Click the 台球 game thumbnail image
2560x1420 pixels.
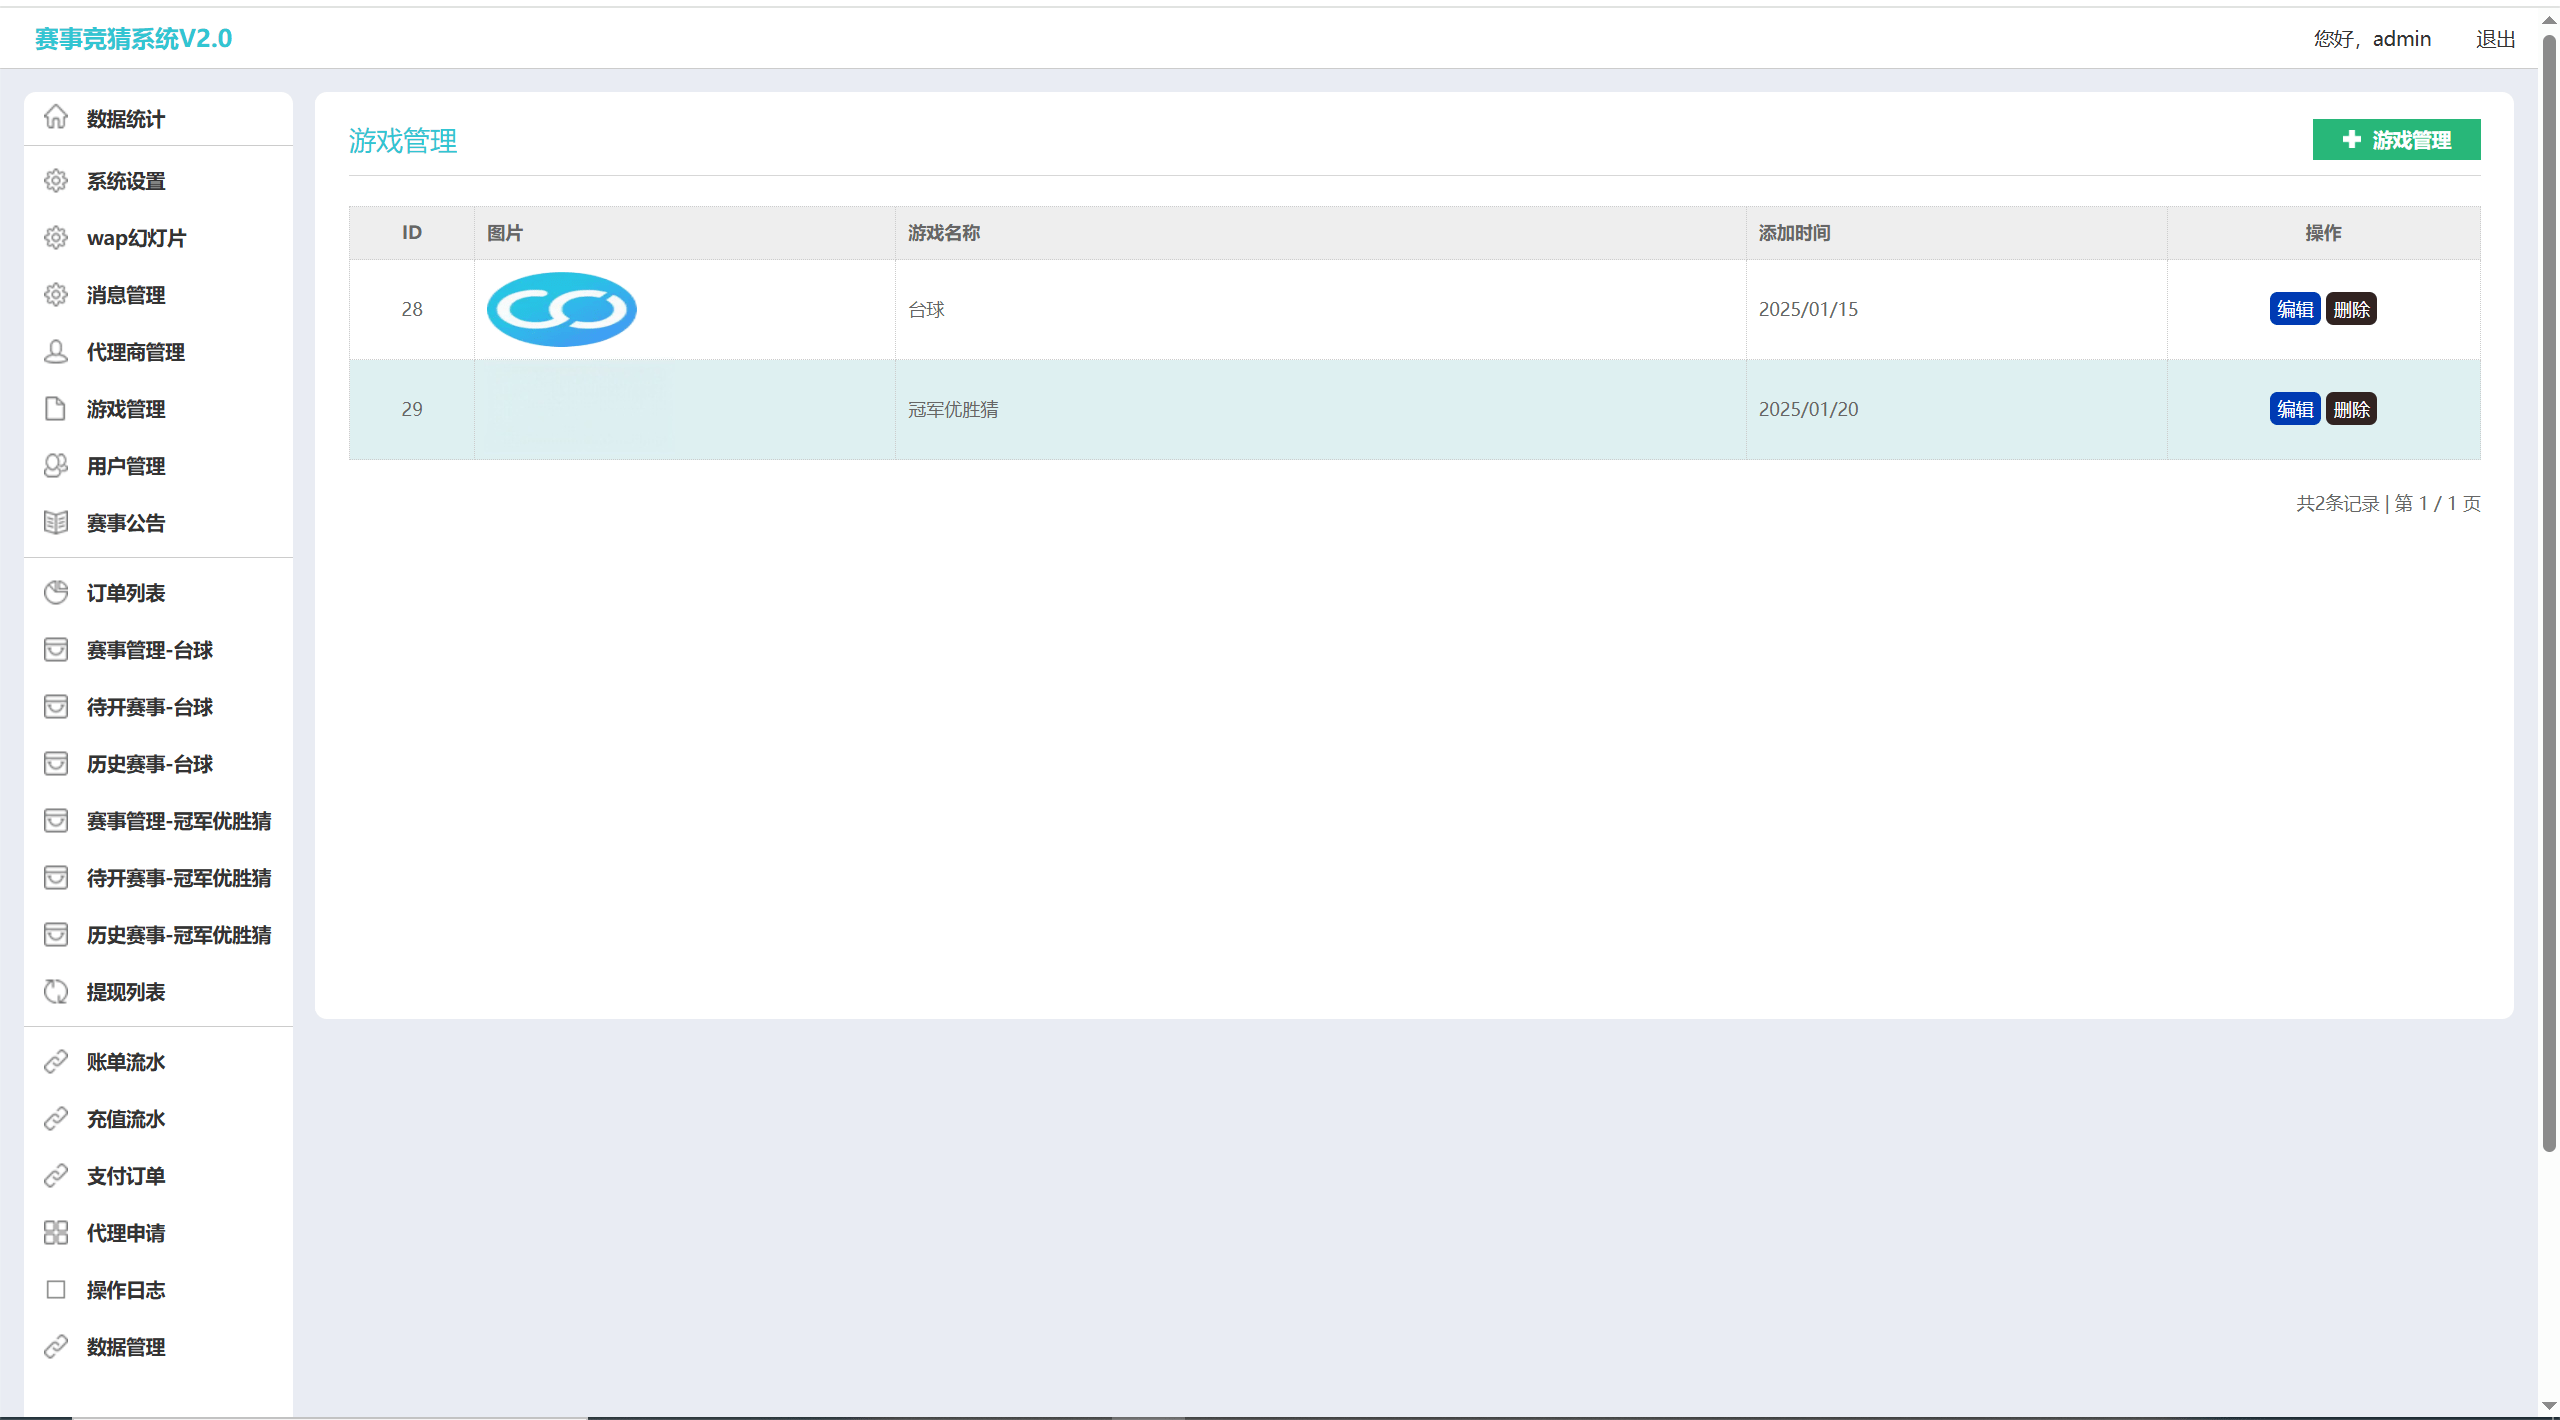[x=562, y=309]
